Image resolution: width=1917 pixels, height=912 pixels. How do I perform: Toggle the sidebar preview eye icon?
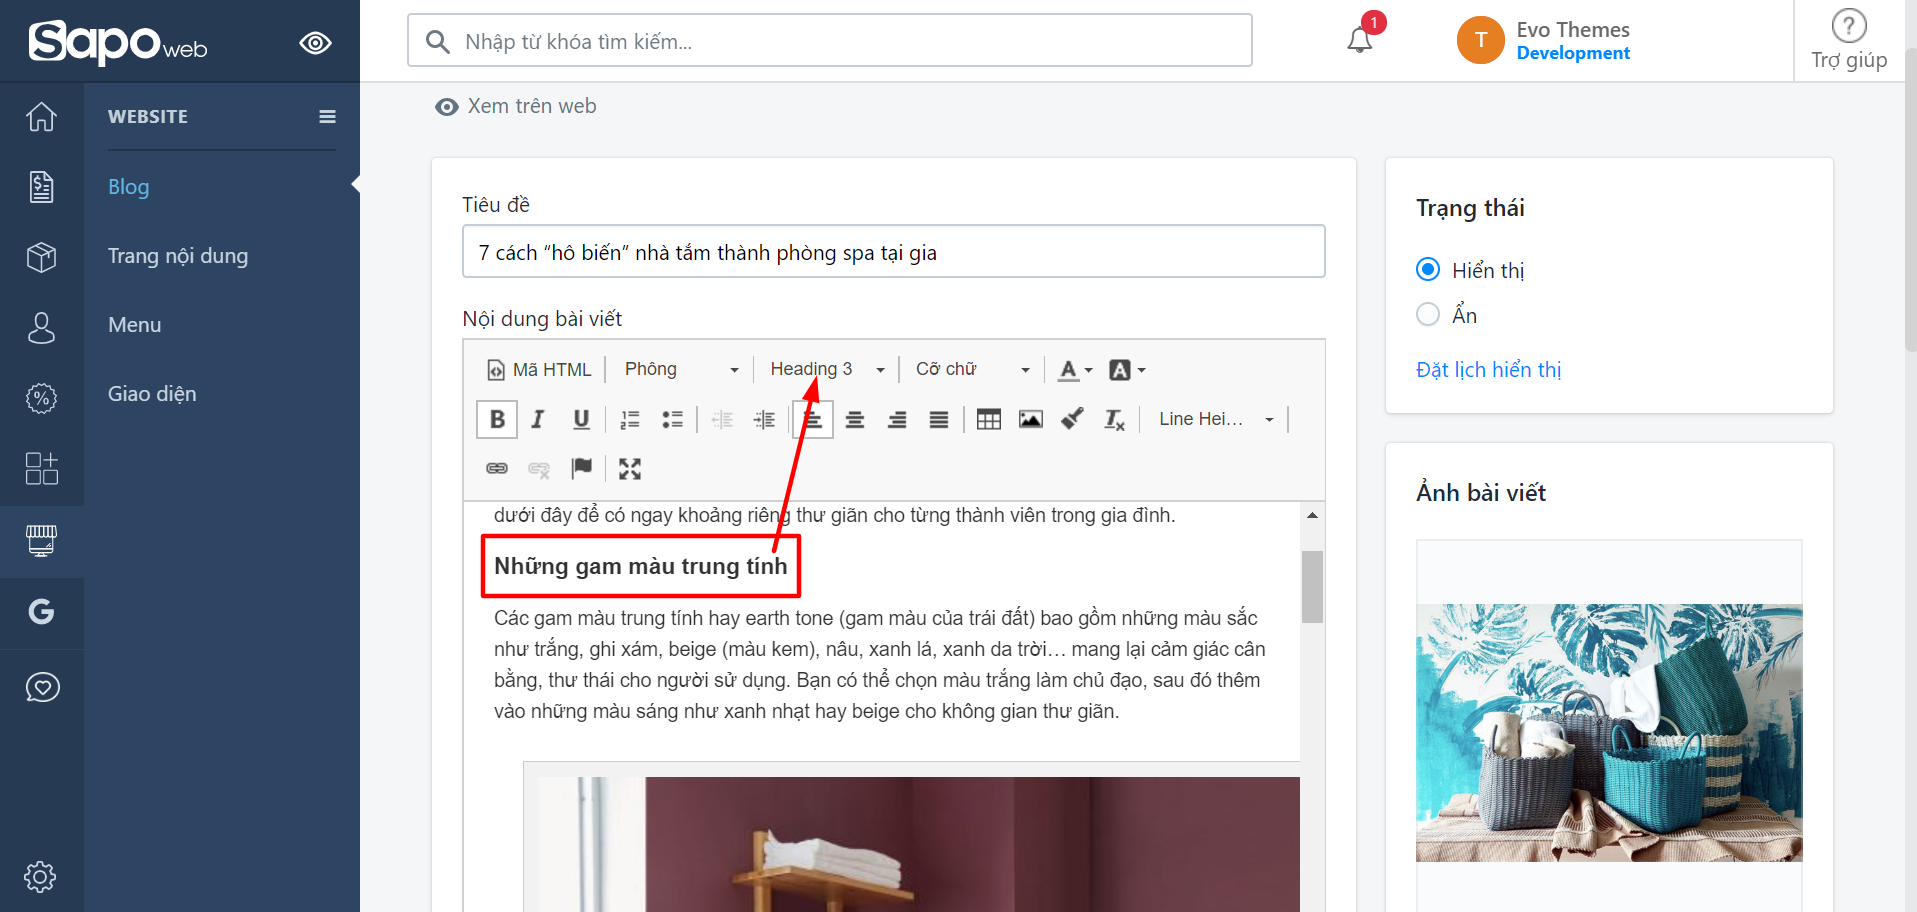pyautogui.click(x=315, y=43)
